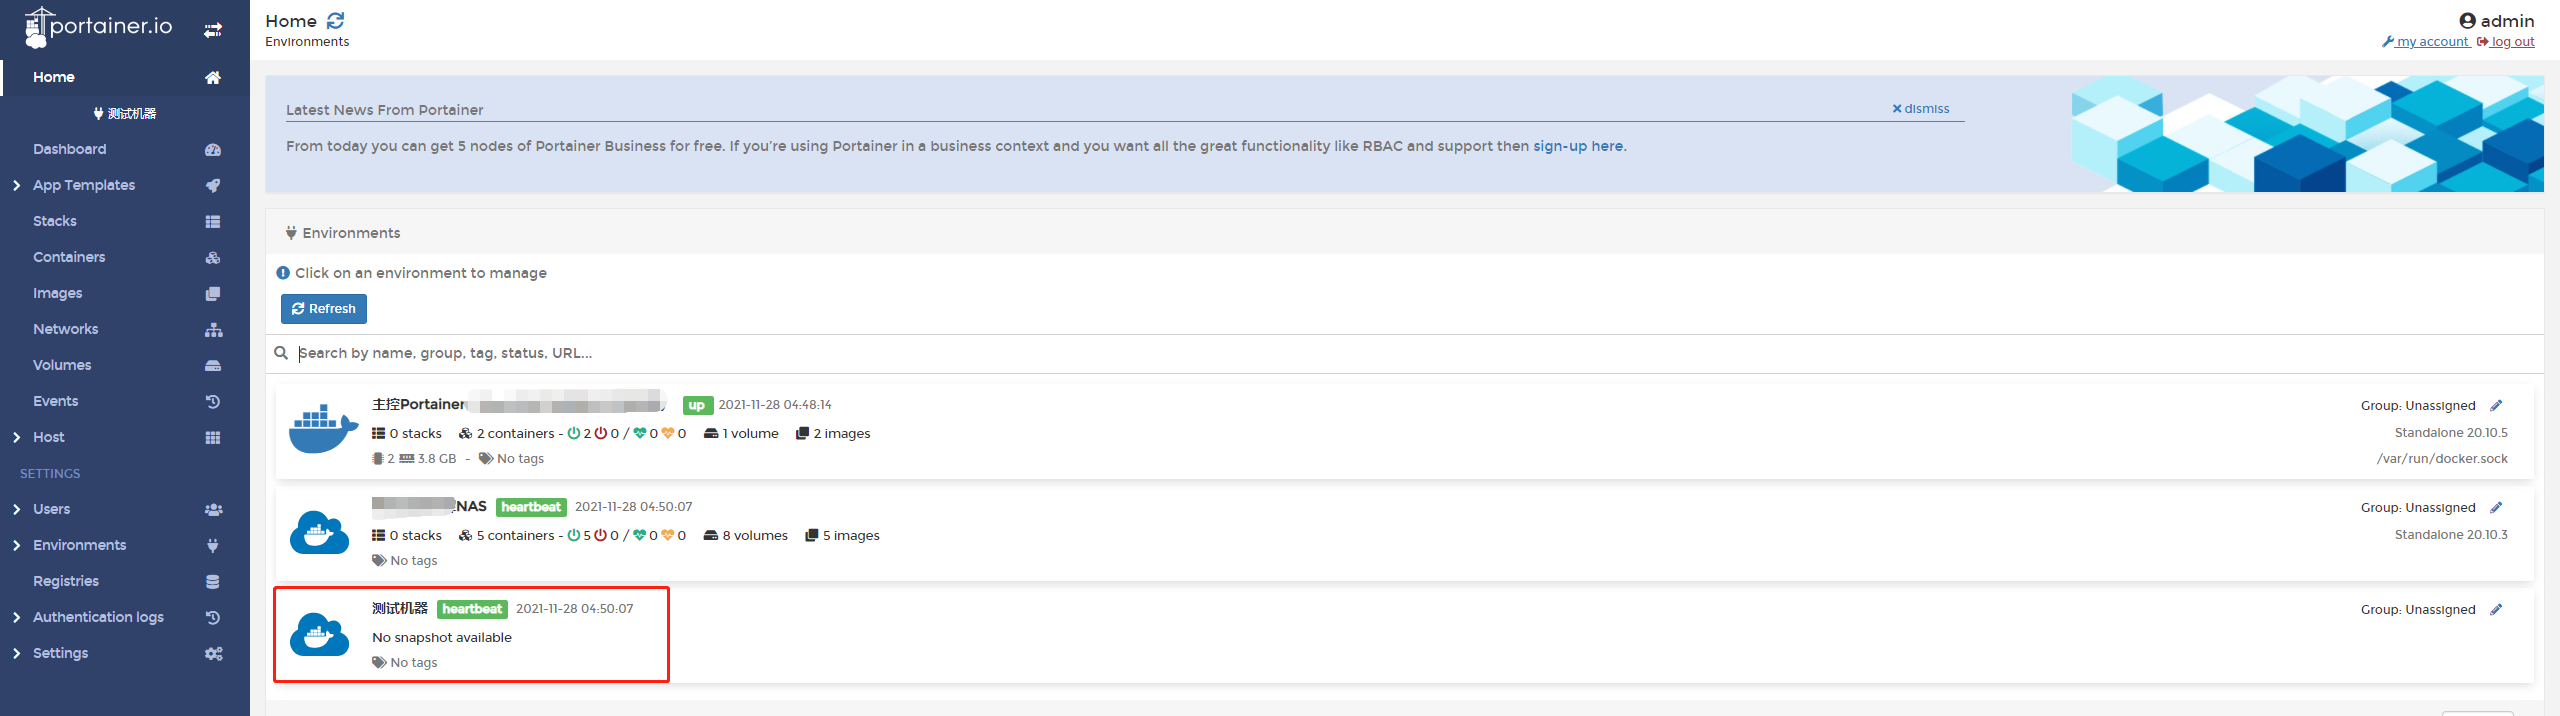Open Events in the sidebar
This screenshot has width=2560, height=716.
[56, 401]
